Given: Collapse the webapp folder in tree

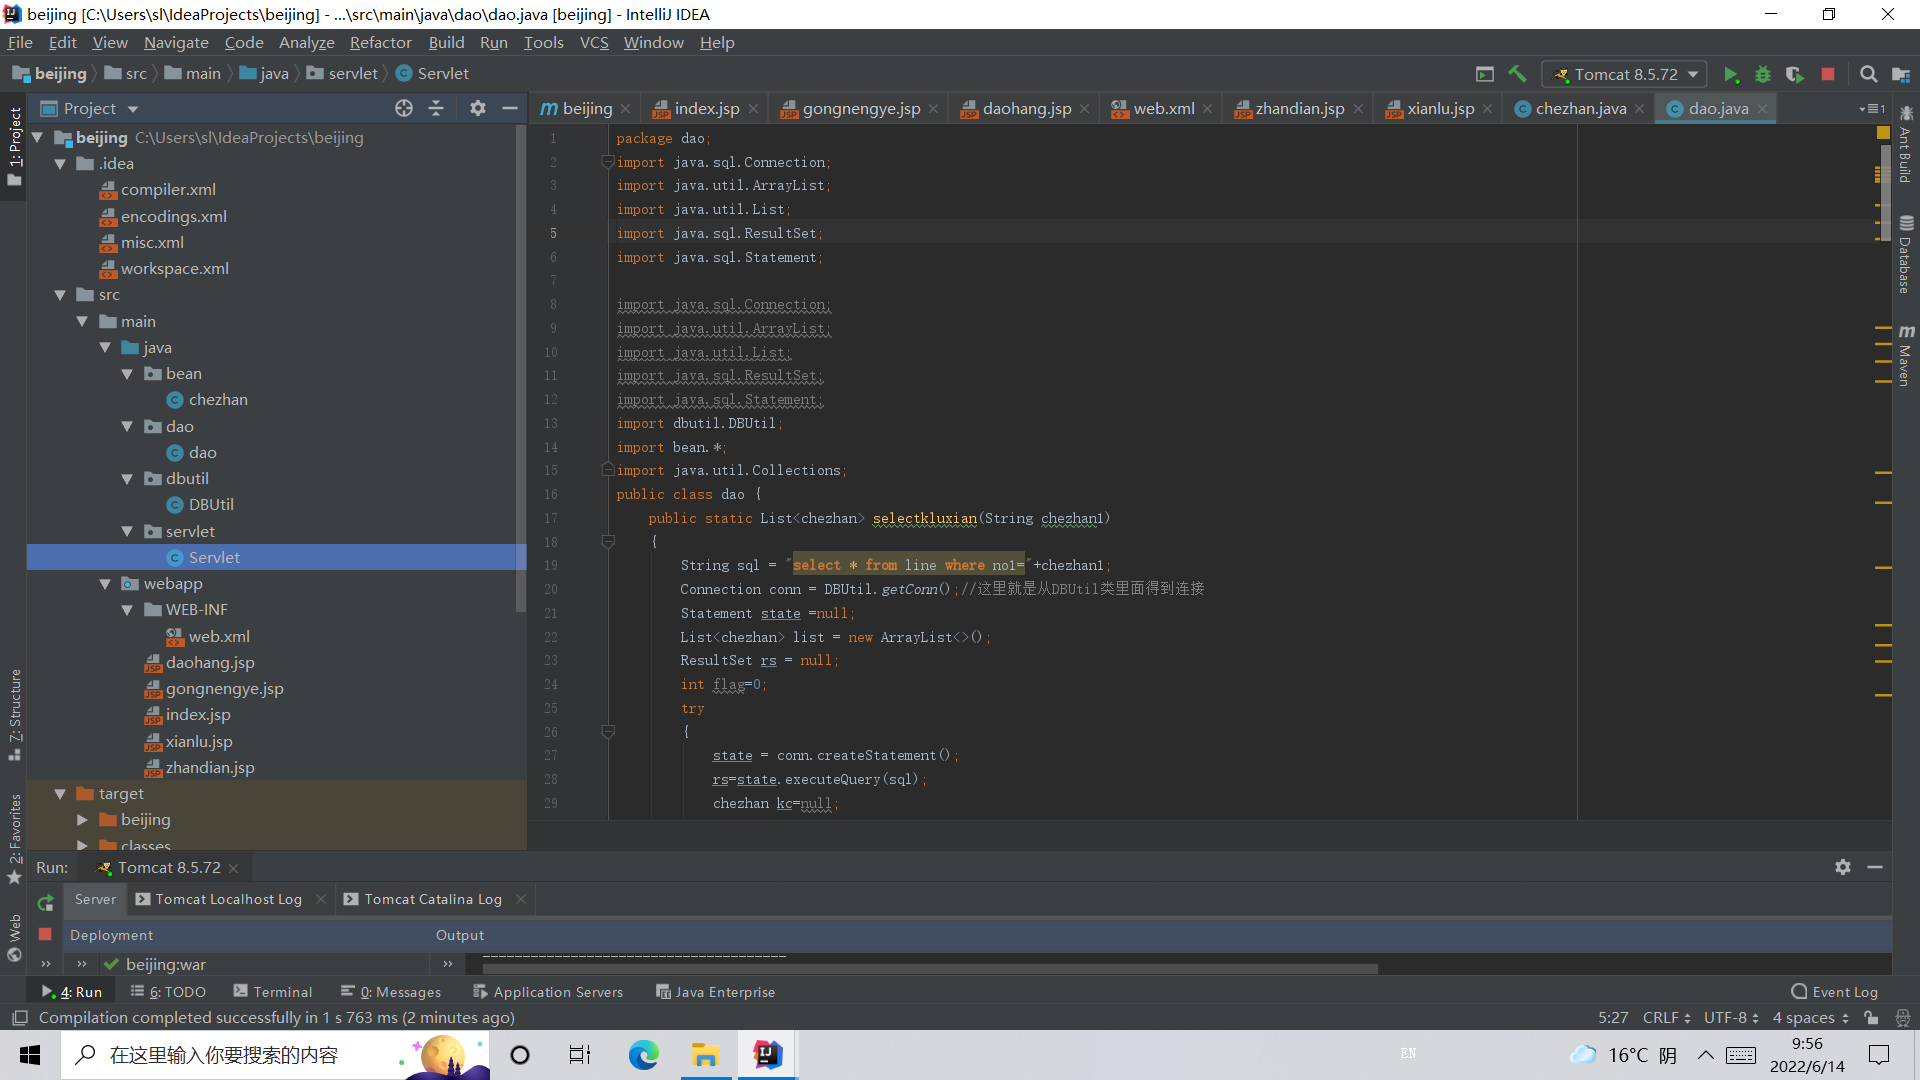Looking at the screenshot, I should pyautogui.click(x=105, y=584).
